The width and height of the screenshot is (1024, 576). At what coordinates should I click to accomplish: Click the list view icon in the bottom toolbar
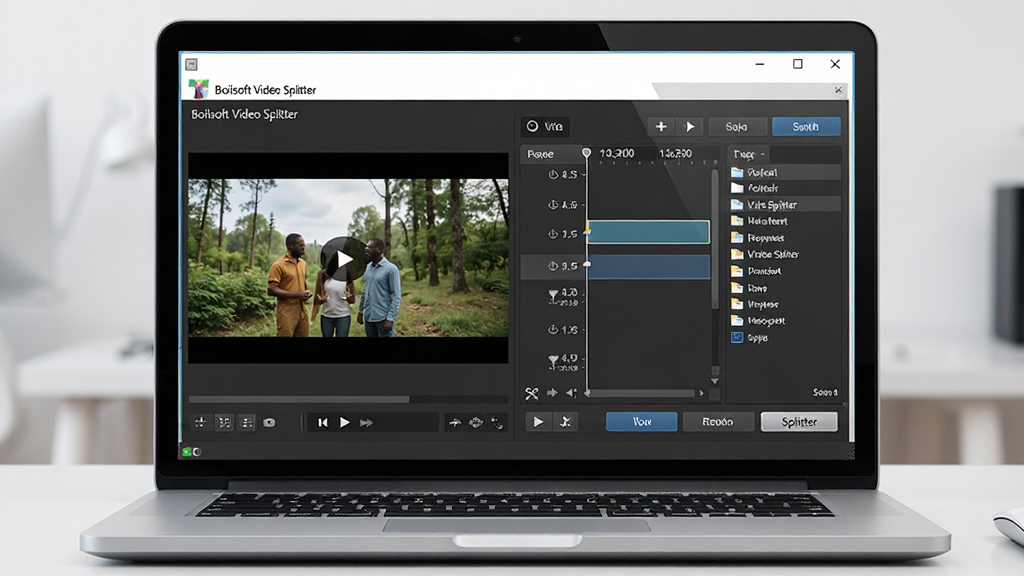(x=247, y=423)
